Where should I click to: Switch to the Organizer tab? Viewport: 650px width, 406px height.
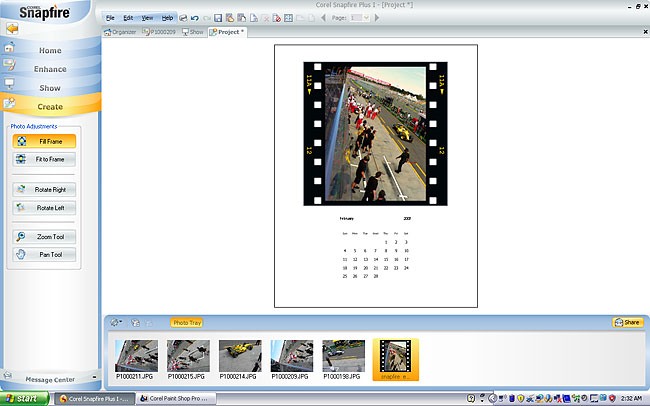(122, 32)
